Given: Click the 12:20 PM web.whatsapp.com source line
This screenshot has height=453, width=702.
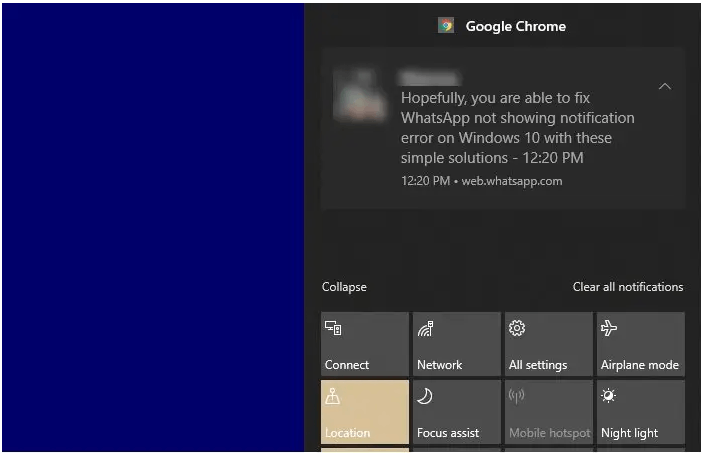Looking at the screenshot, I should [x=481, y=181].
